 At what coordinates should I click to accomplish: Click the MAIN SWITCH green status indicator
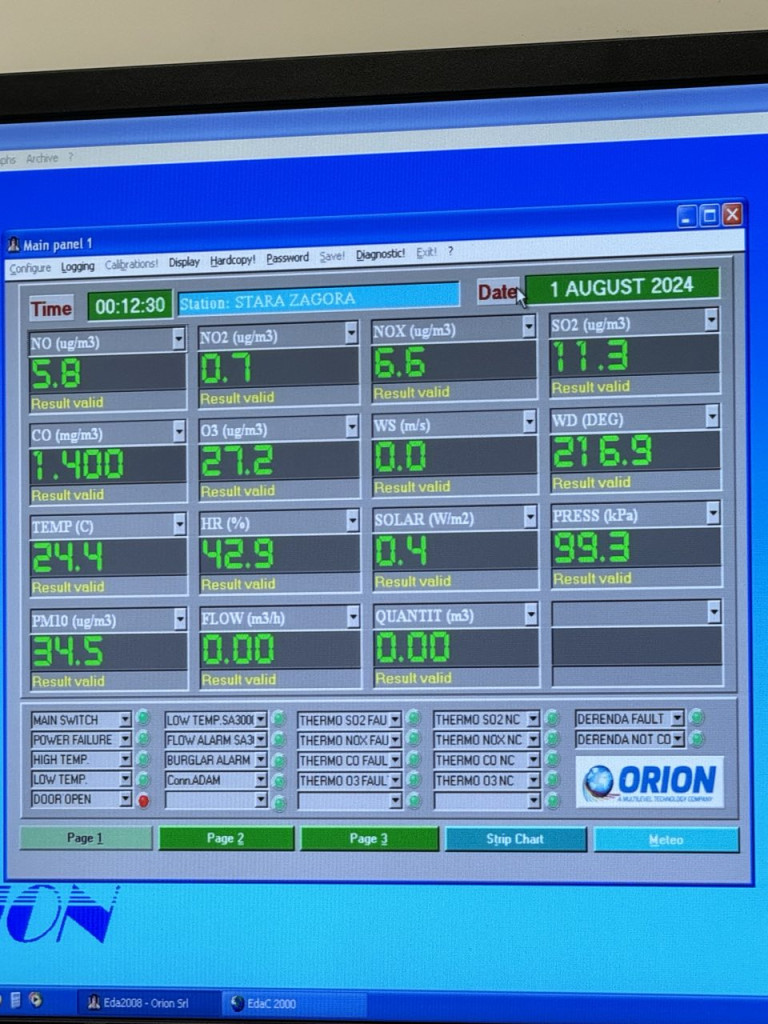(143, 718)
